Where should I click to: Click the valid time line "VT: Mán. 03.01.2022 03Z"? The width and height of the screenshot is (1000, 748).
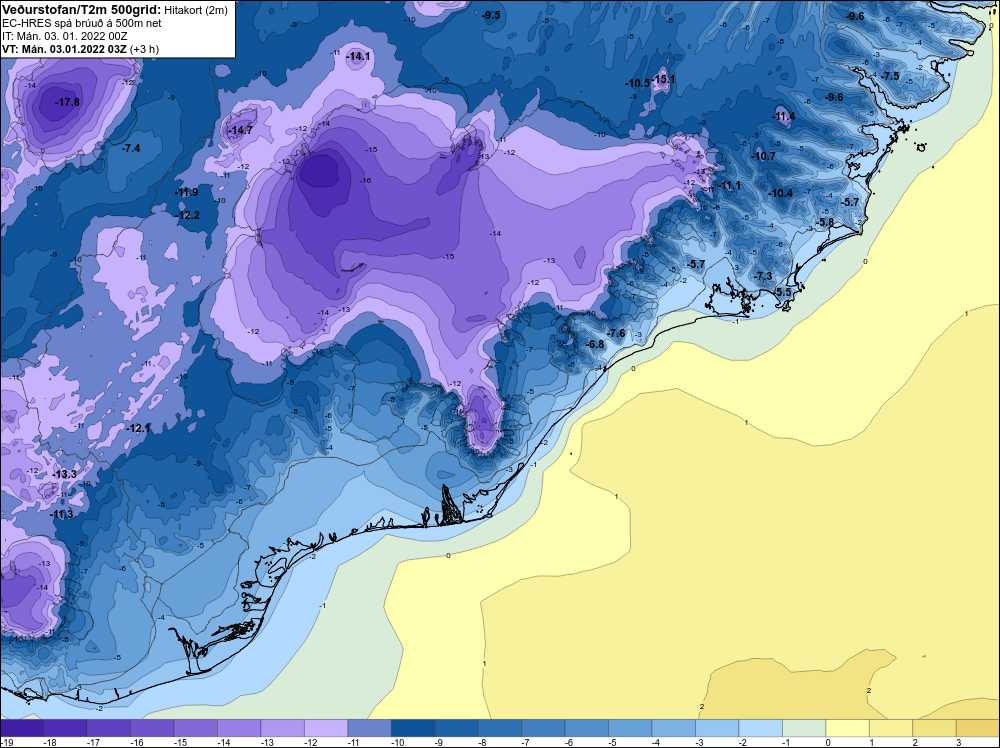pos(64,49)
